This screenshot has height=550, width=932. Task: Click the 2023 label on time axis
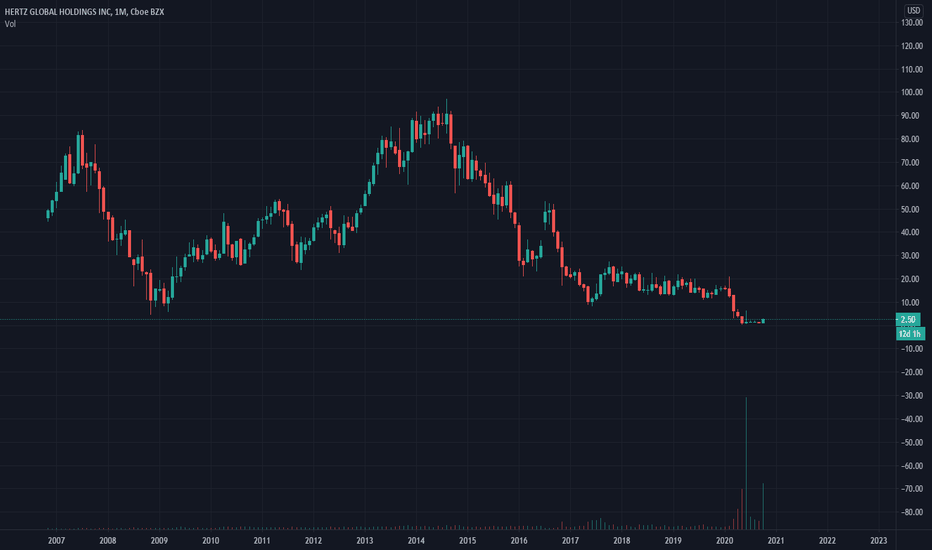pyautogui.click(x=879, y=540)
